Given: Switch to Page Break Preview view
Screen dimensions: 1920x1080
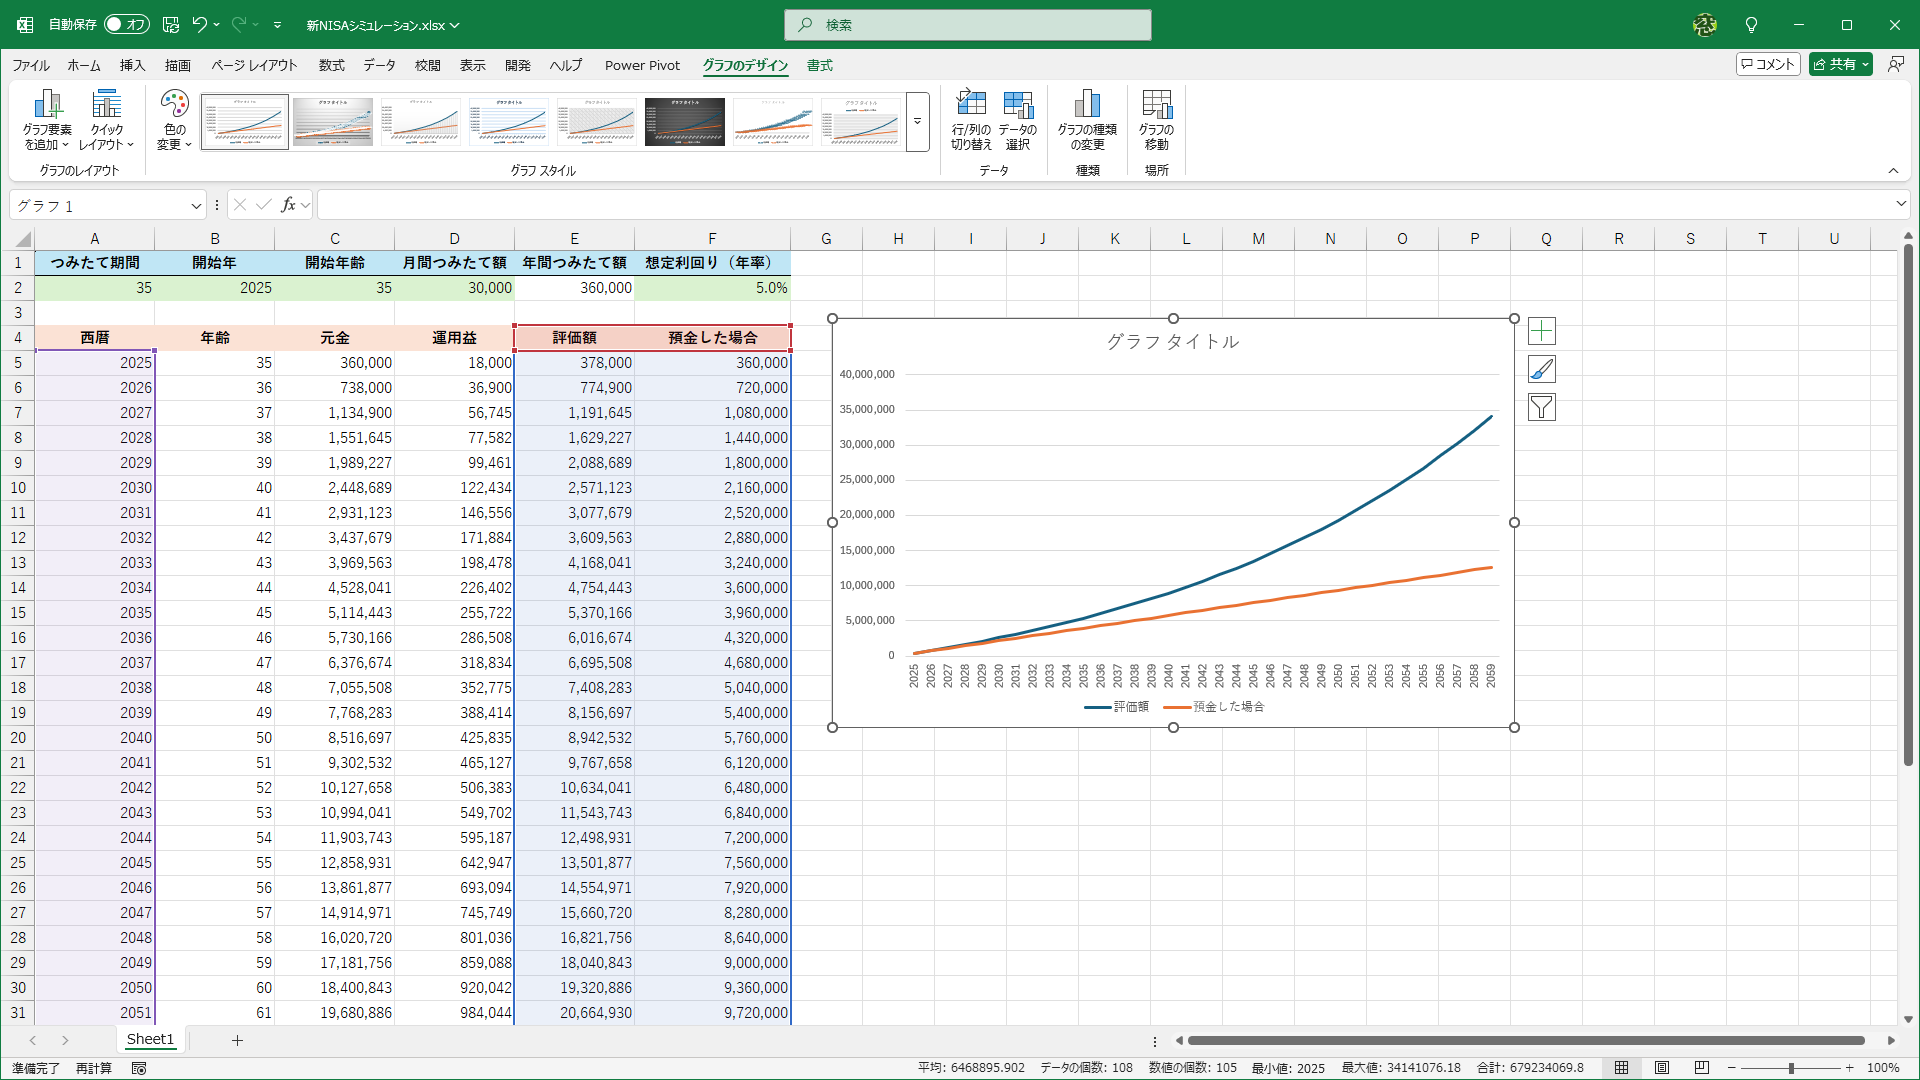Looking at the screenshot, I should tap(1701, 1068).
